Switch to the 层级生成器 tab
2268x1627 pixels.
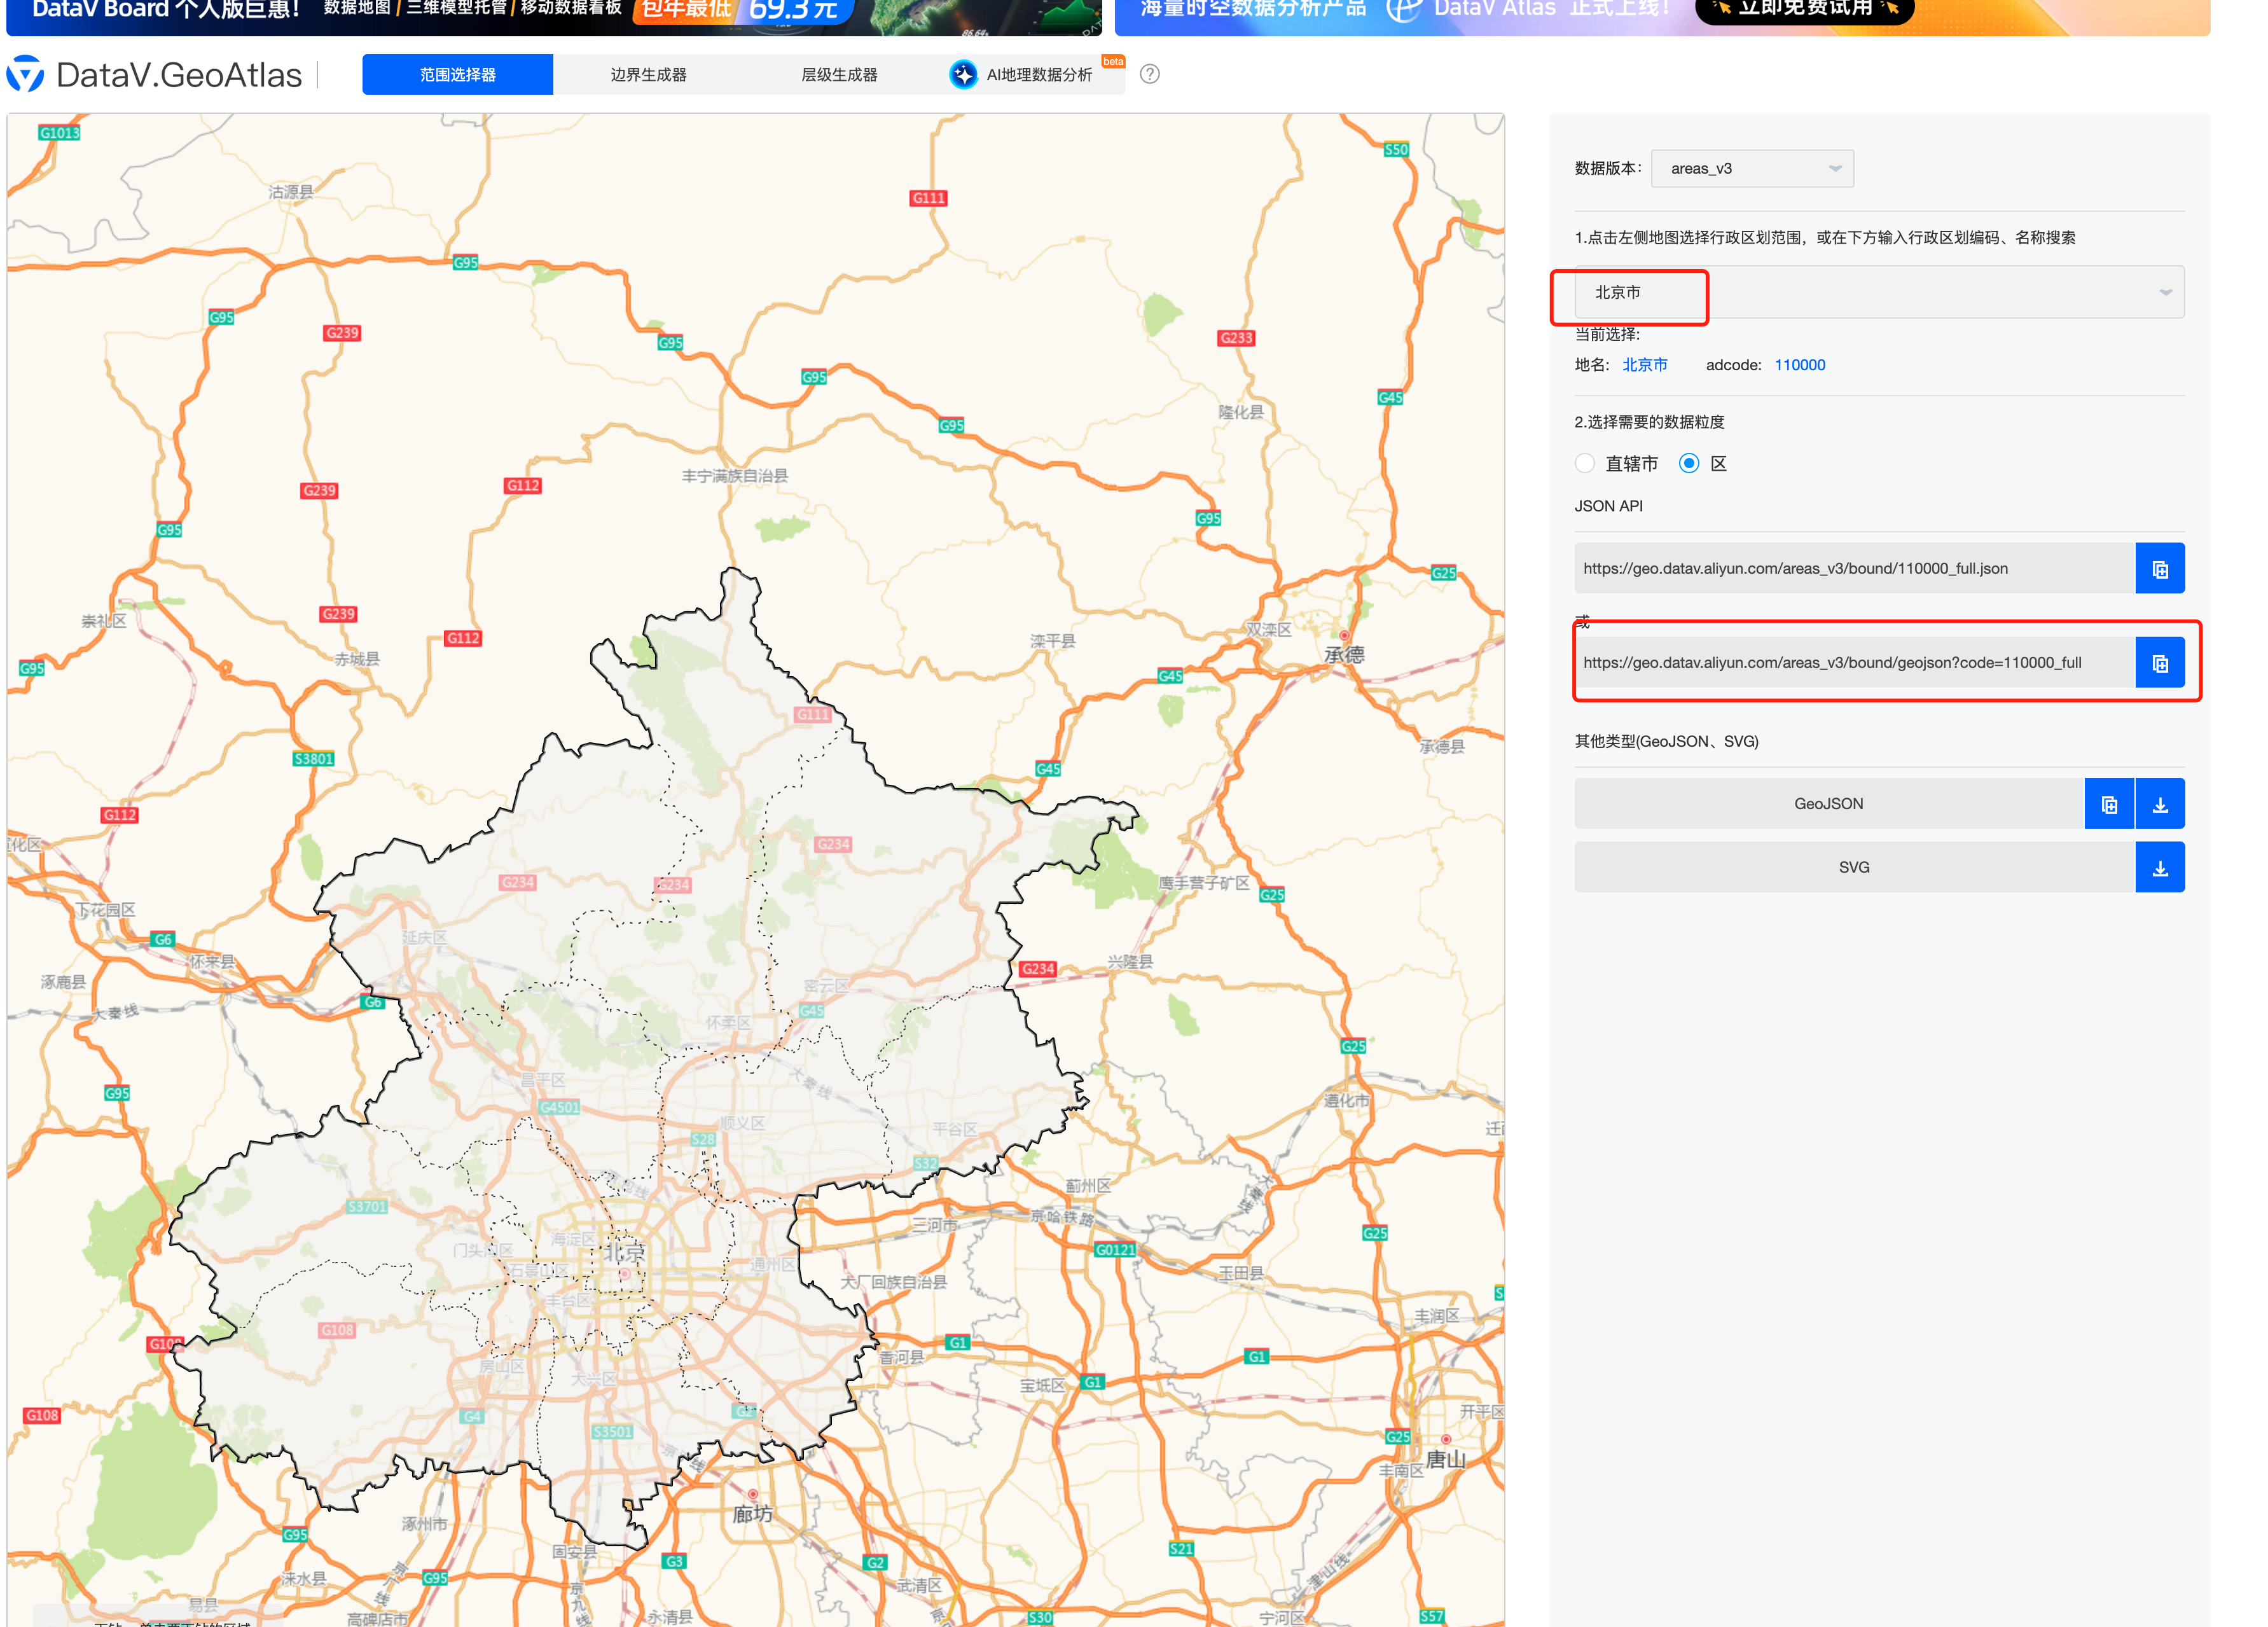pyautogui.click(x=839, y=74)
